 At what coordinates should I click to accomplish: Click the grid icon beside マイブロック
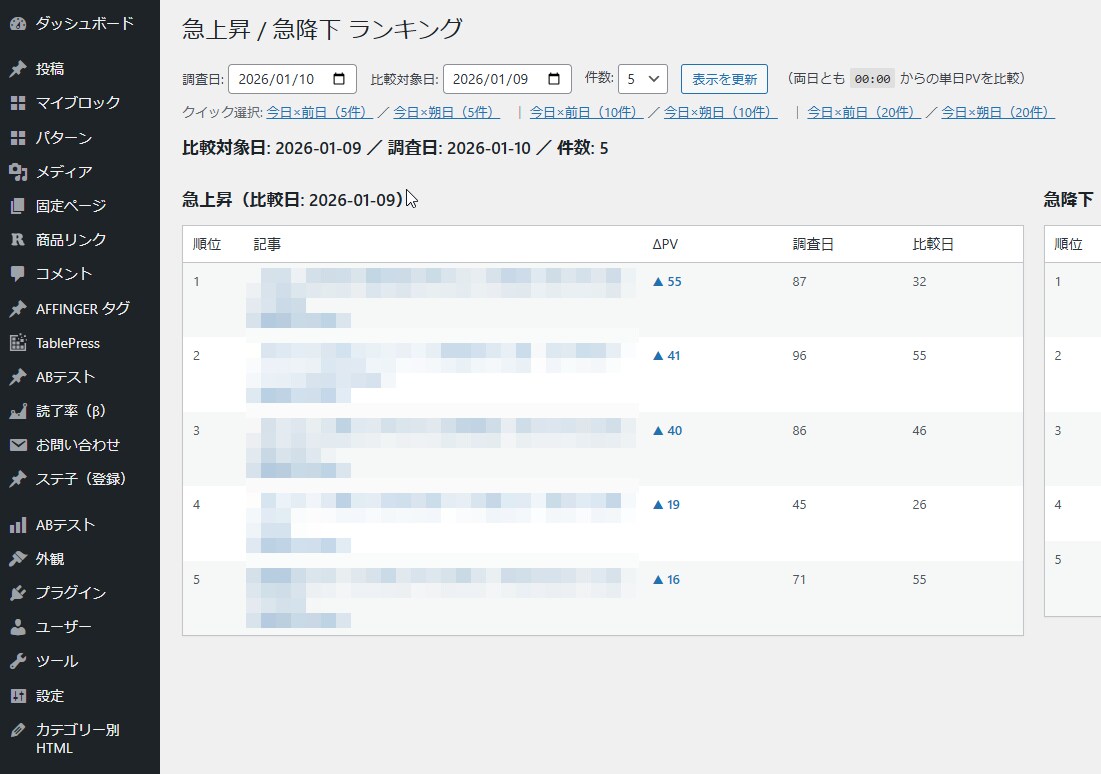[x=18, y=103]
